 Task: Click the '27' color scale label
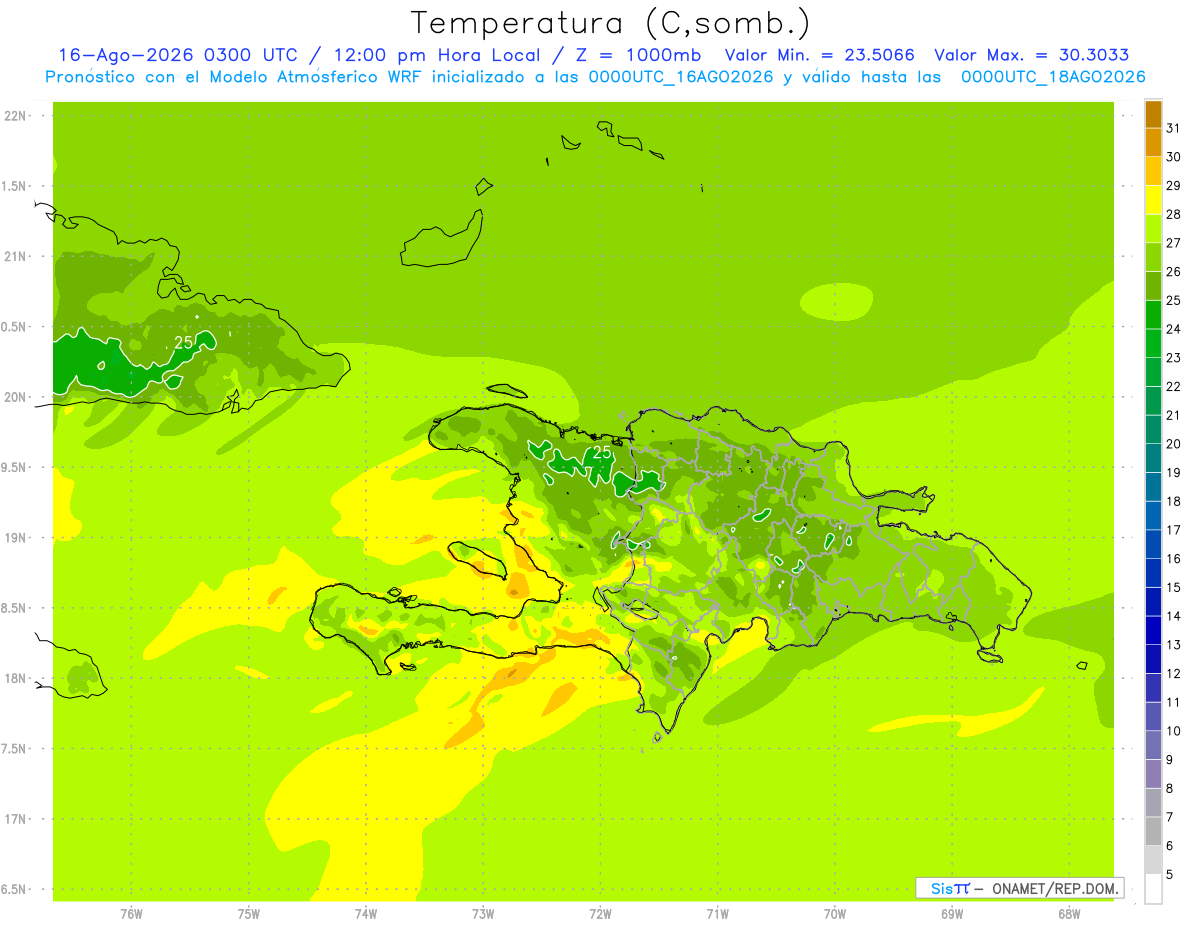click(x=1173, y=243)
